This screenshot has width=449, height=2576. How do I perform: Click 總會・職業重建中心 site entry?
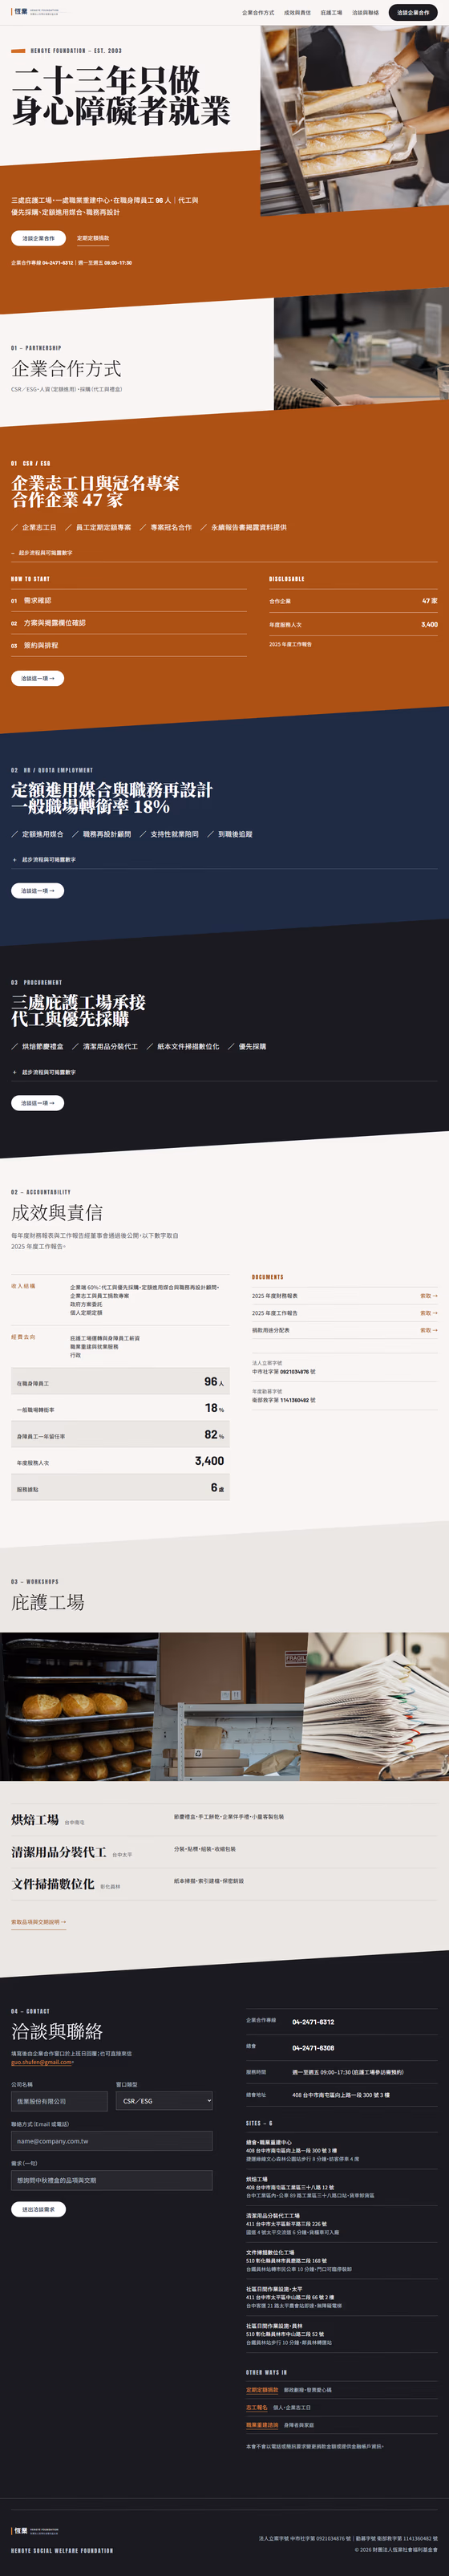point(342,2150)
